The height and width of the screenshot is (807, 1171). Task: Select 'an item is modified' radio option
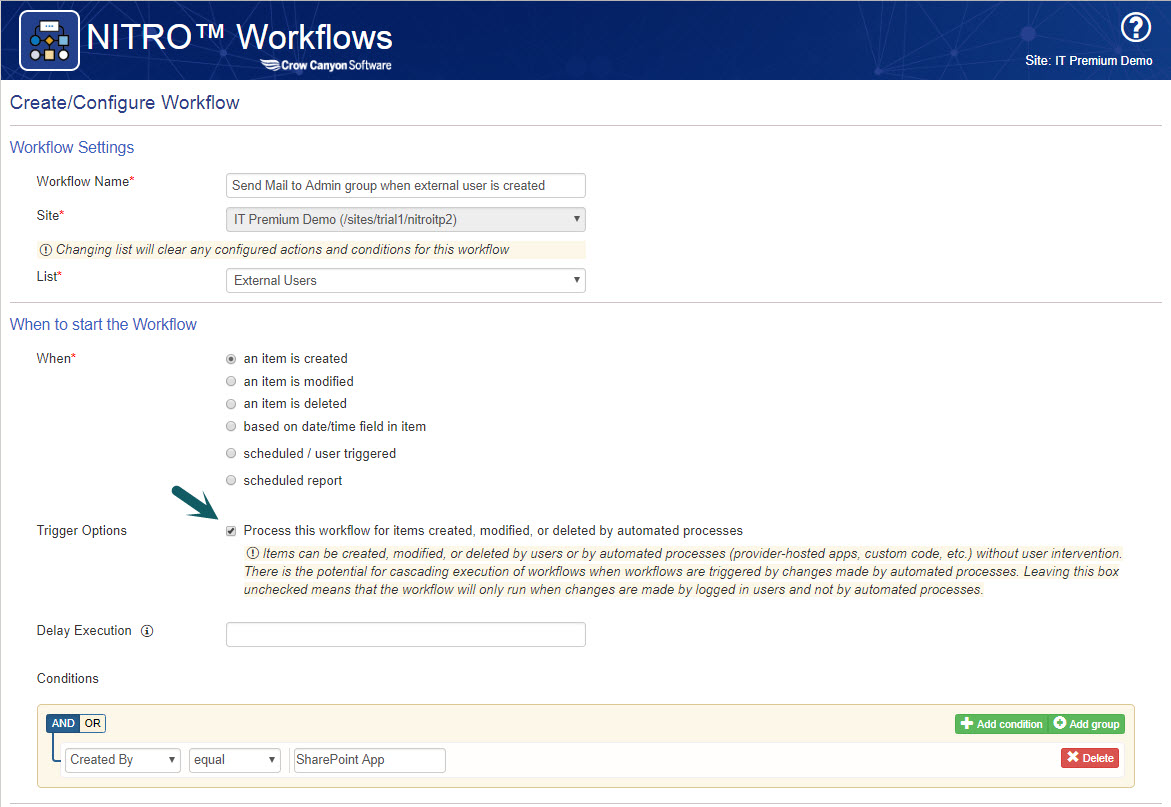231,381
